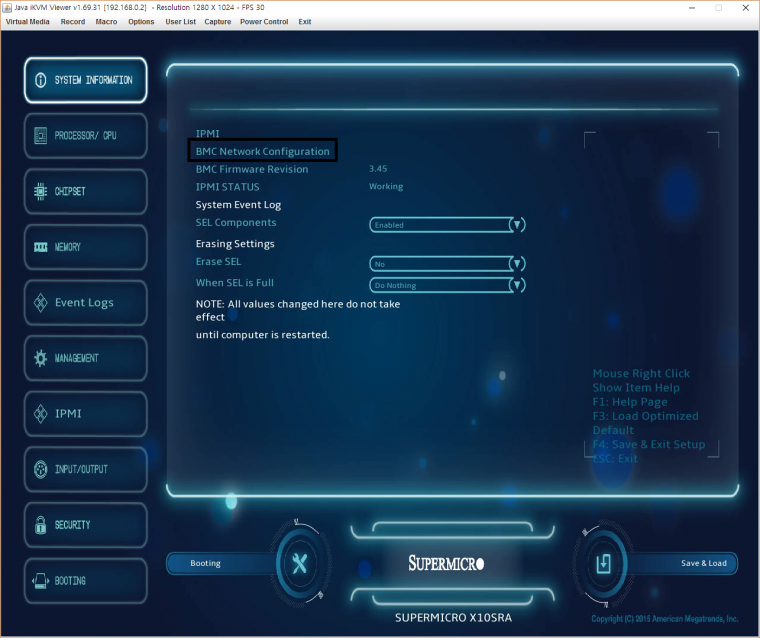Image resolution: width=760 pixels, height=638 pixels.
Task: Select the IPMI sidebar button
Action: (x=86, y=414)
